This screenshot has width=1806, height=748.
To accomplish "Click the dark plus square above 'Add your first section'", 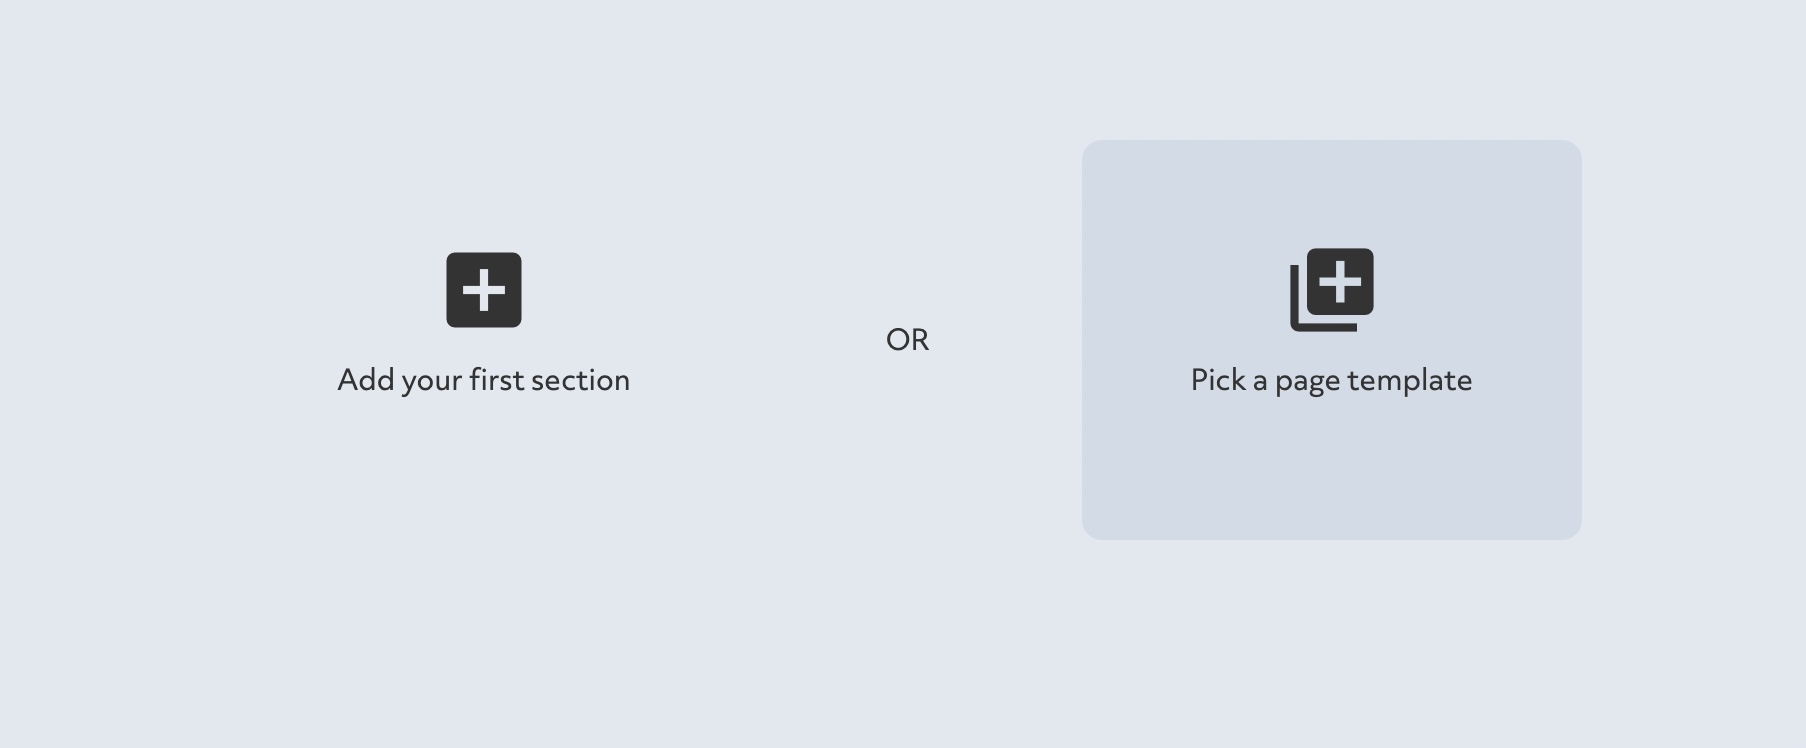I will (x=484, y=290).
